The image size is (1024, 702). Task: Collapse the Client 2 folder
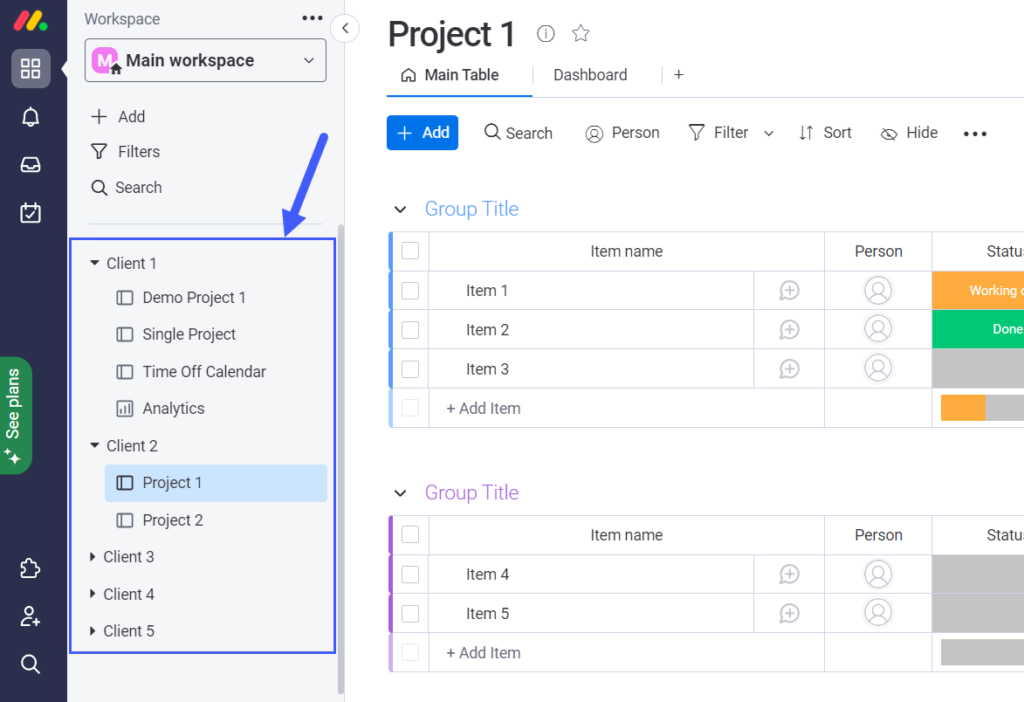click(x=95, y=445)
